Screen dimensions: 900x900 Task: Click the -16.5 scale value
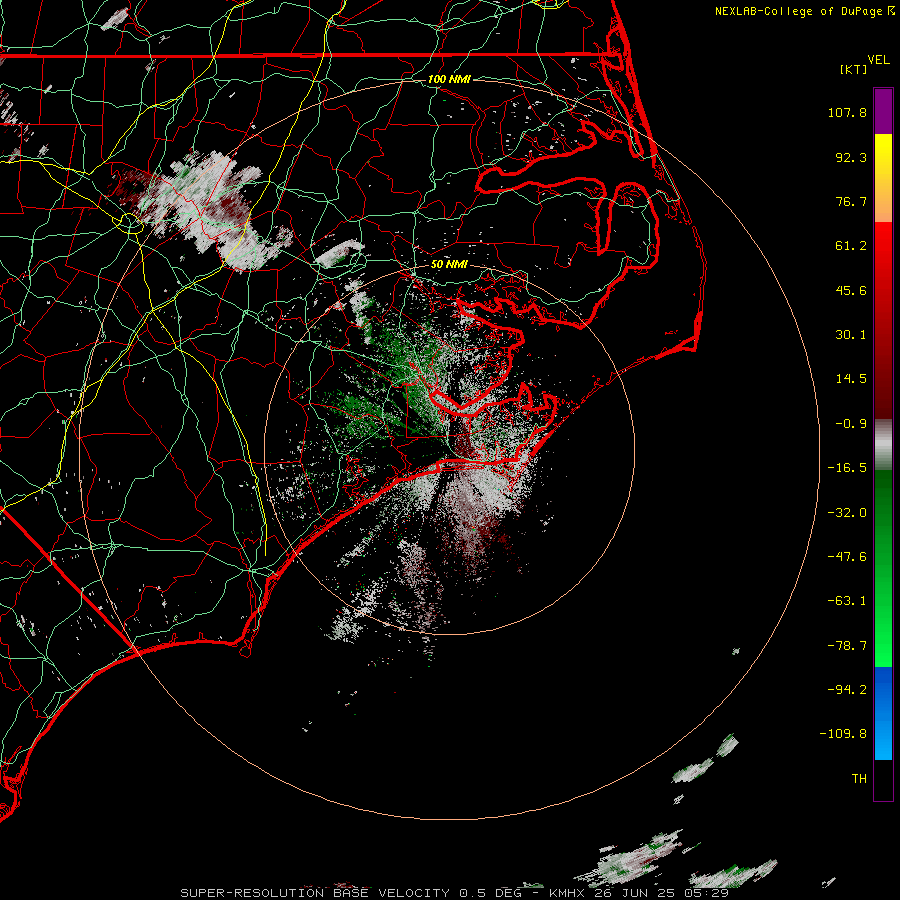click(847, 468)
